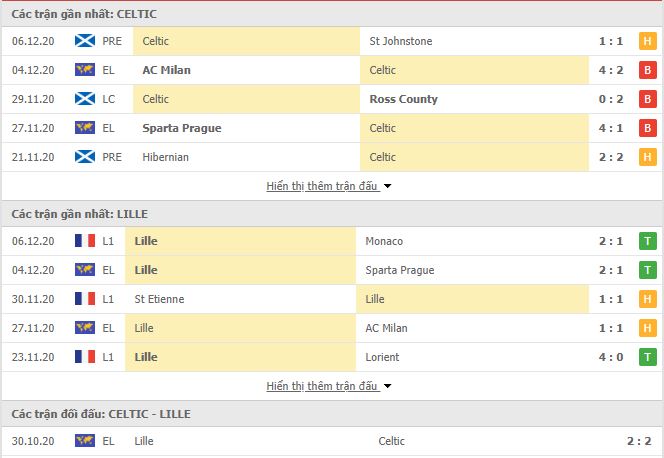Screen dimensions: 664x458
Task: Click Scotland flag on Hibernian 21.11.20 match
Action: tap(85, 157)
